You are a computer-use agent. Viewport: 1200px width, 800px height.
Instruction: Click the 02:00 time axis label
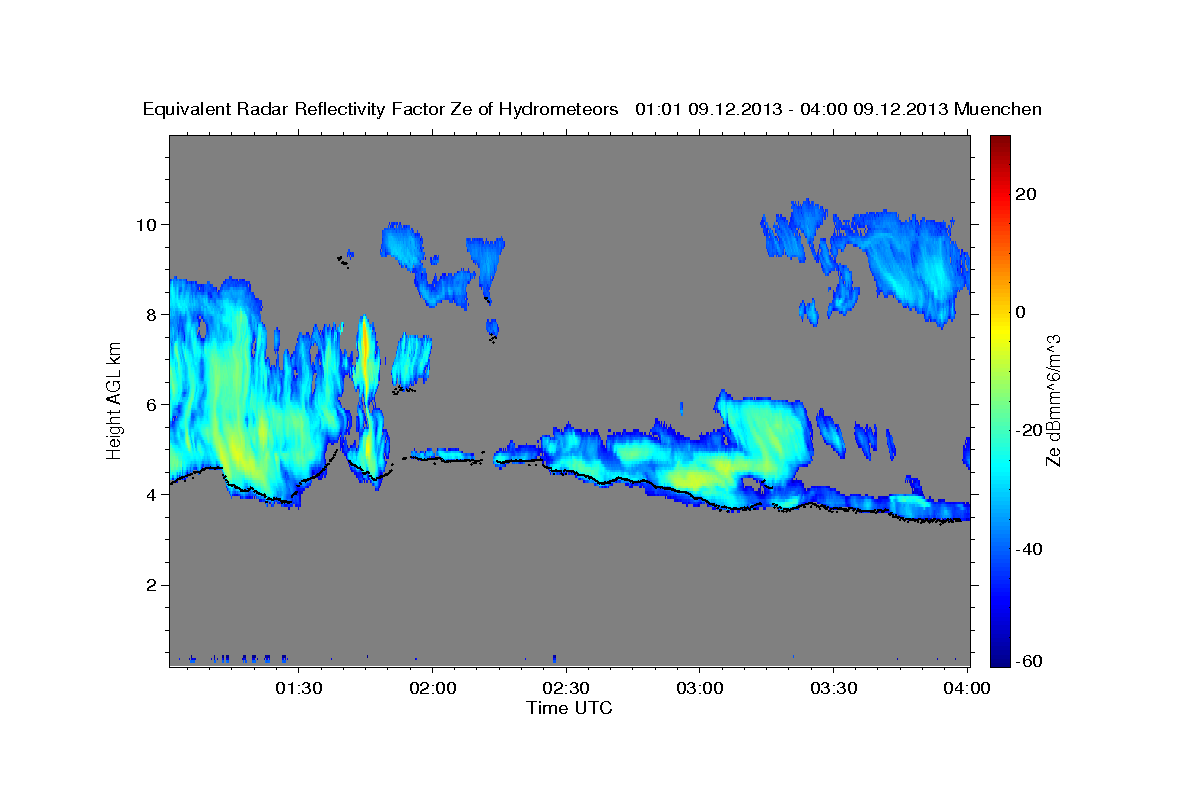(432, 688)
